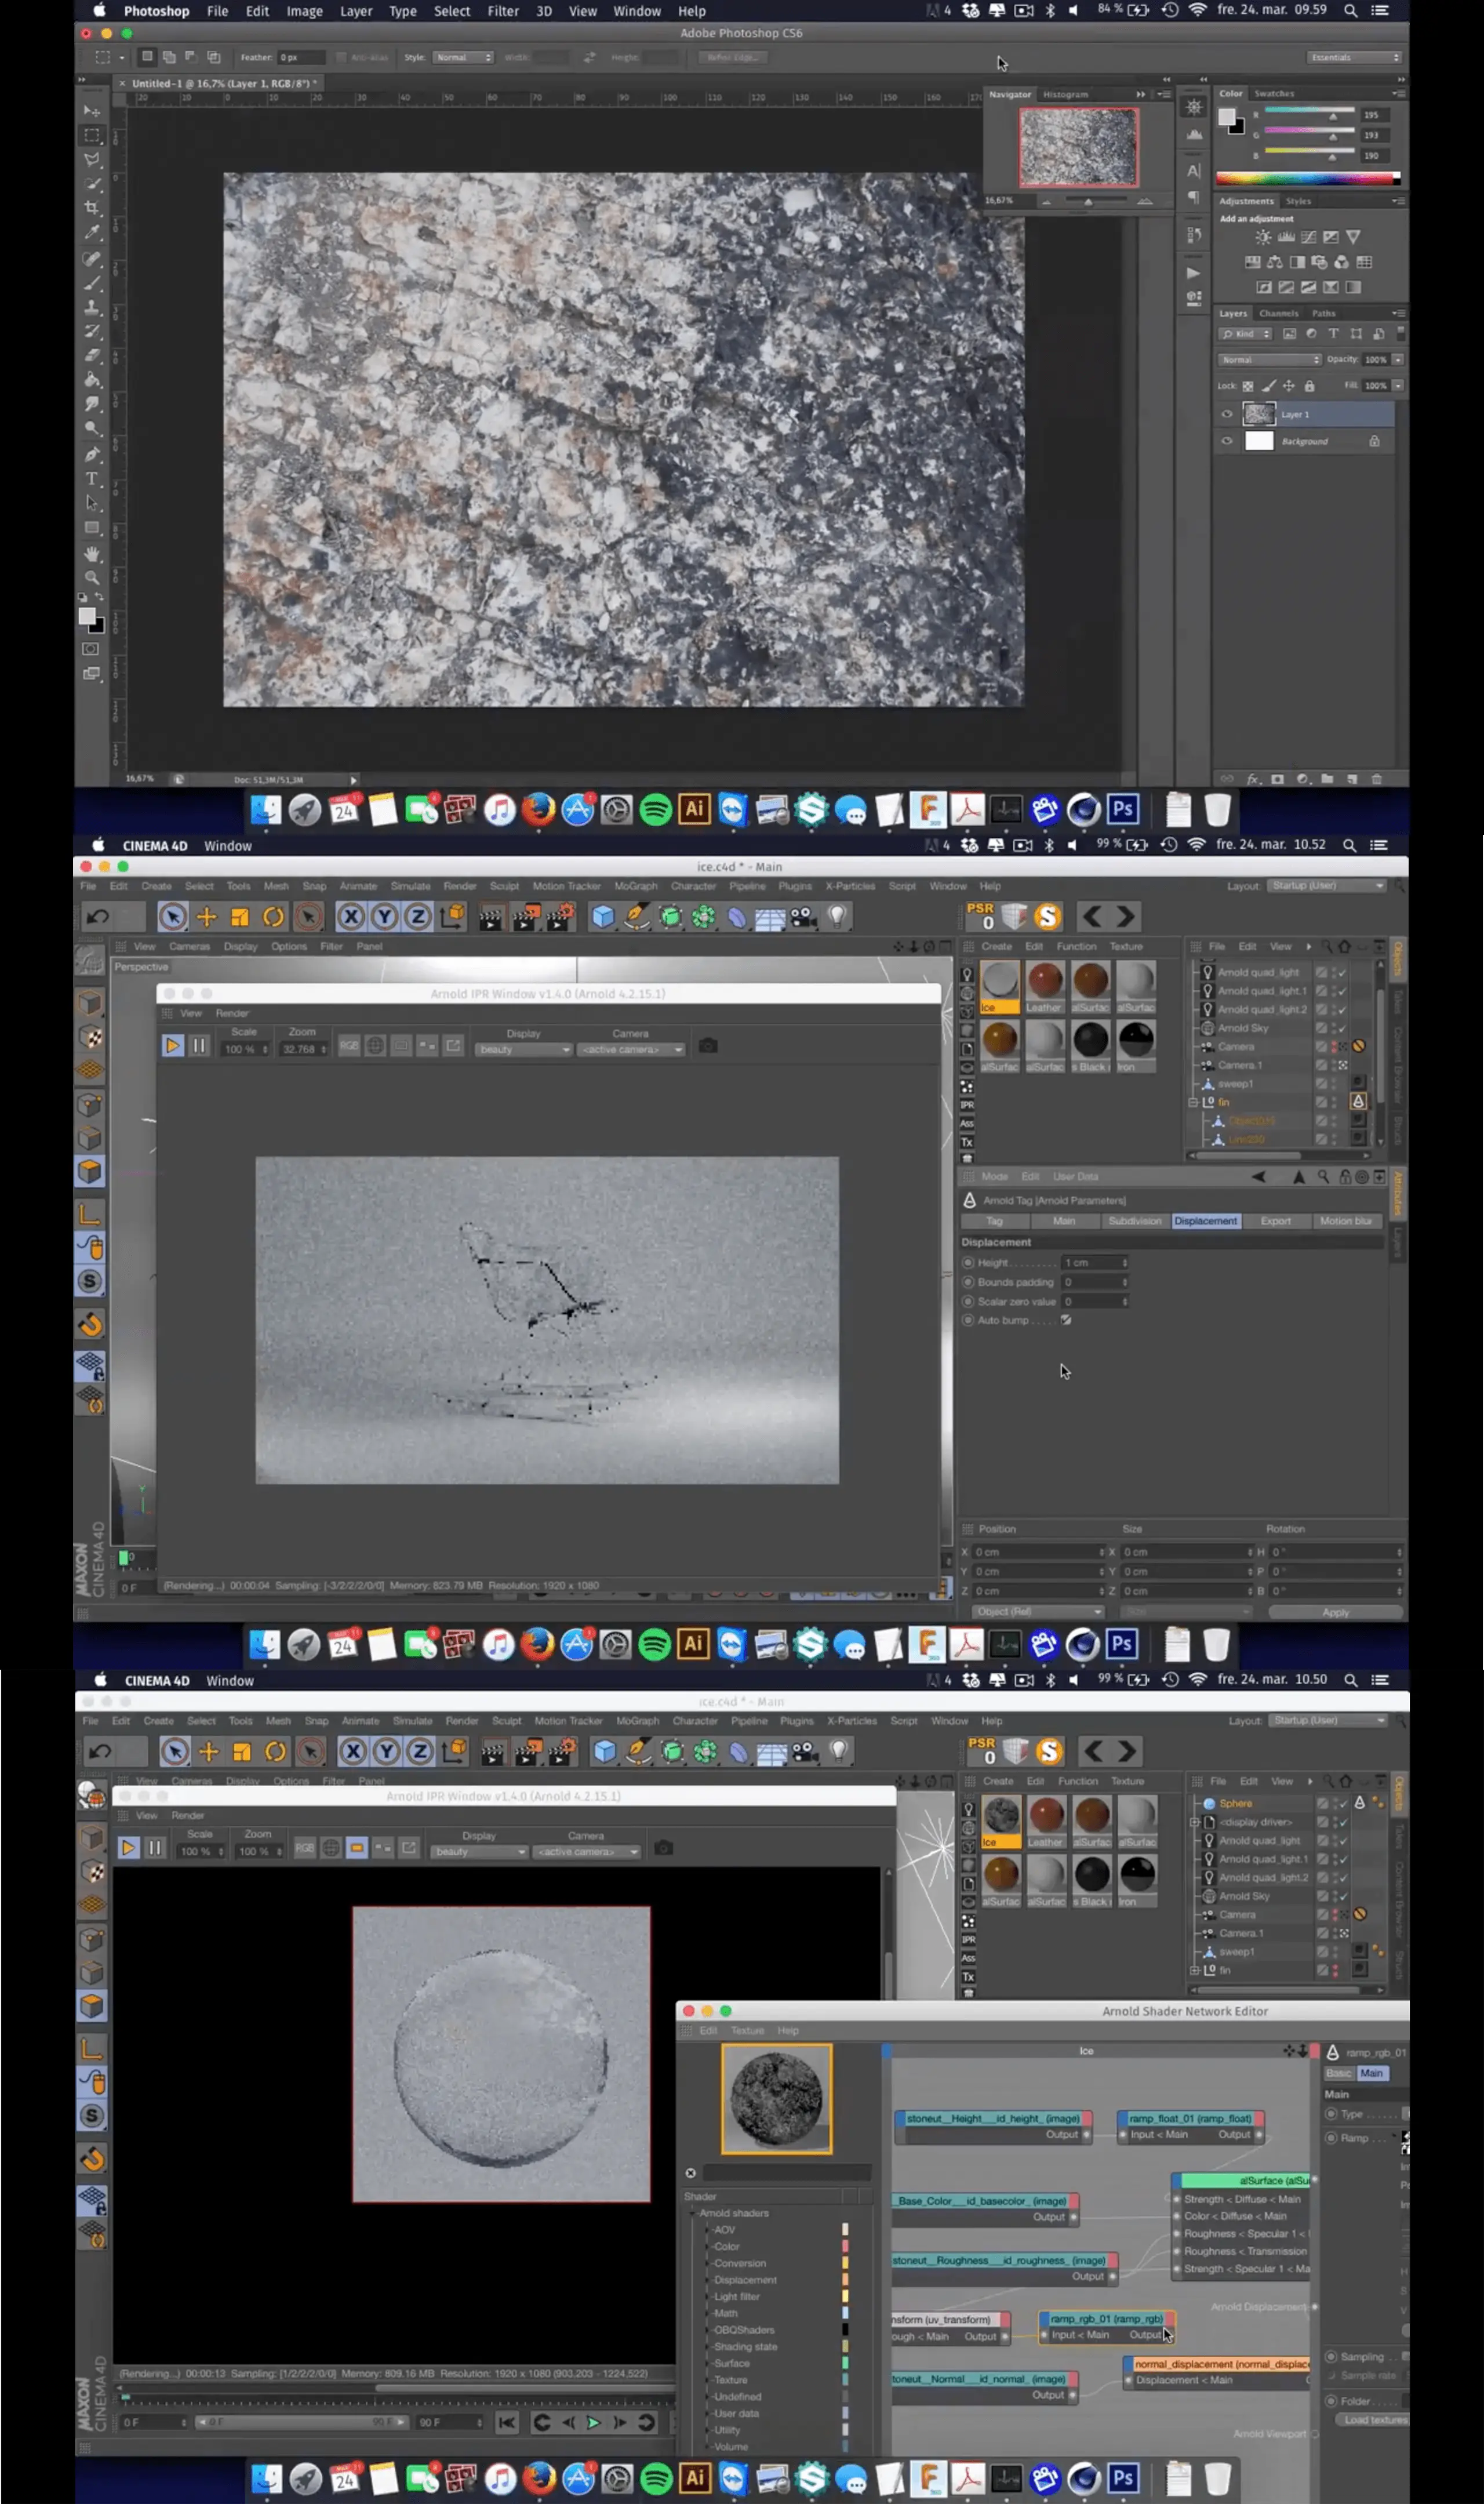Click Apply in chair-render Cinema 4D coordinates panel
This screenshot has width=1484, height=2504.
pyautogui.click(x=1335, y=1612)
